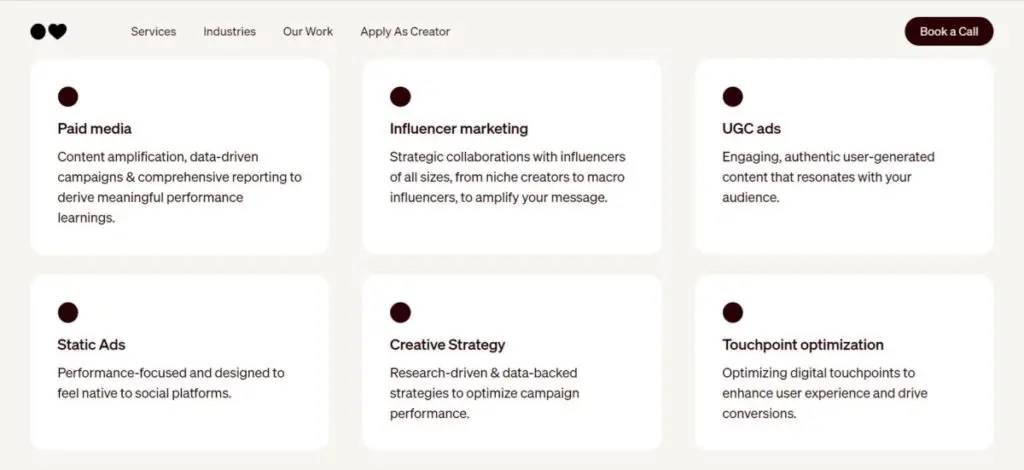Click the Static Ads card title
The width and height of the screenshot is (1024, 470).
tap(91, 345)
